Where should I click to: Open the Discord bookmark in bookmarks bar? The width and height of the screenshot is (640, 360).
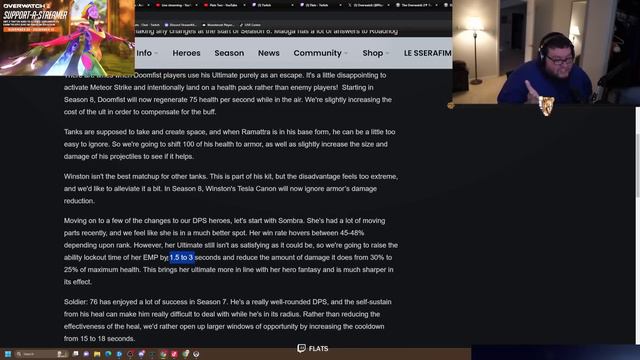tap(180, 25)
